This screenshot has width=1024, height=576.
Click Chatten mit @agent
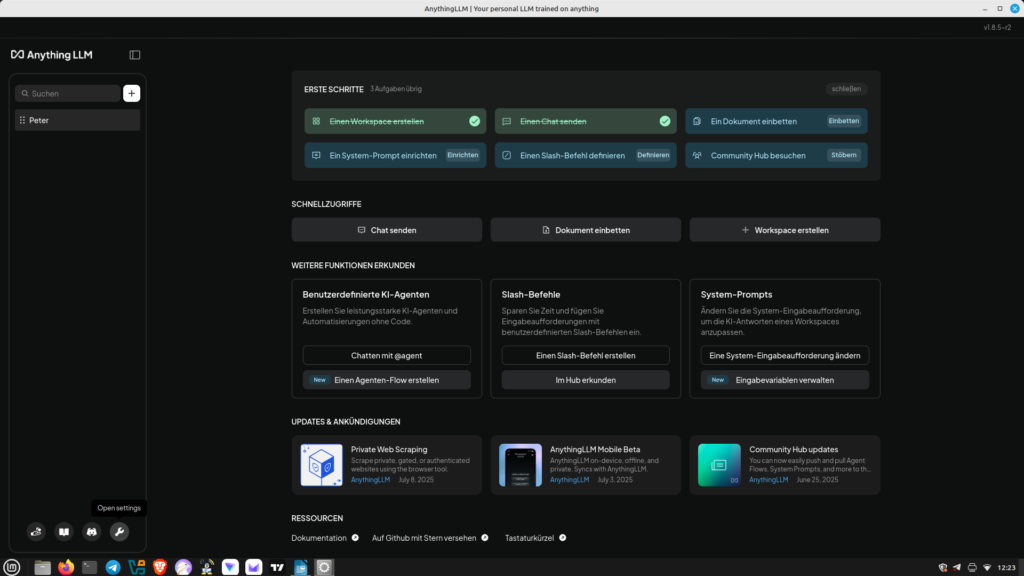(387, 355)
